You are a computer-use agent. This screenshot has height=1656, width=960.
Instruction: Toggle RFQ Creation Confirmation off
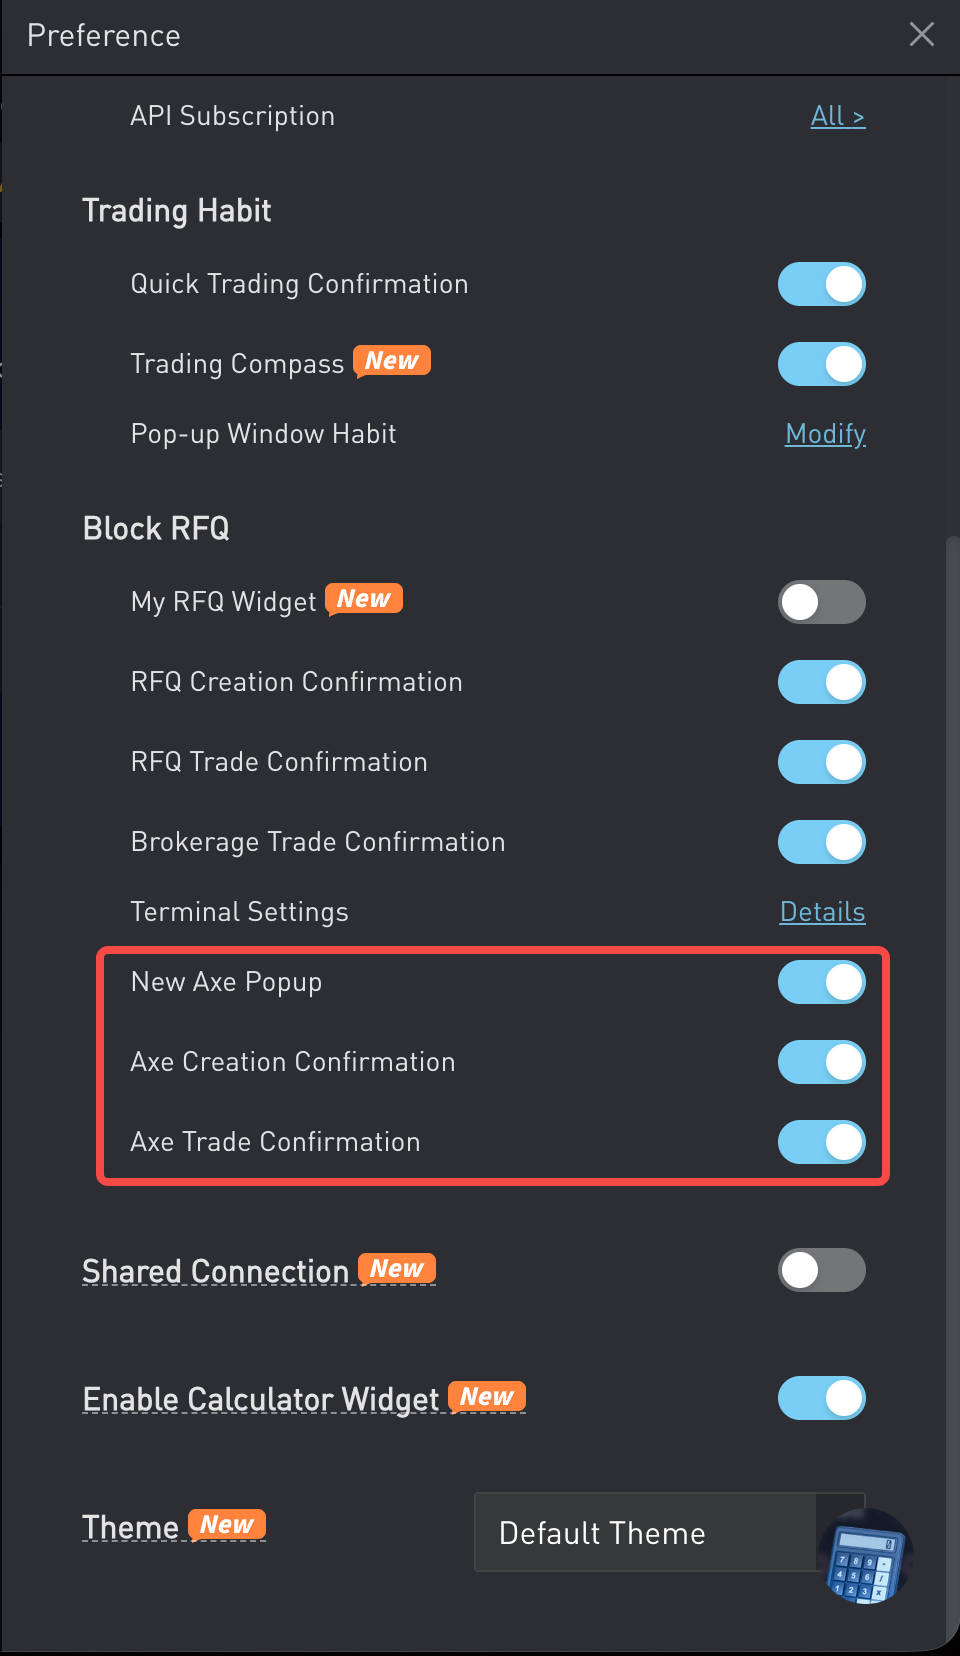click(x=821, y=682)
